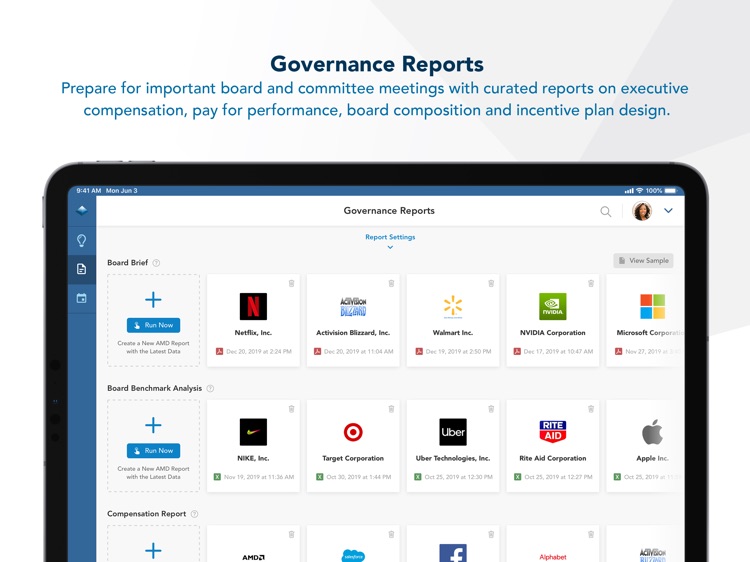750x562 pixels.
Task: Open the Walmart Inc. report card
Action: [x=453, y=320]
